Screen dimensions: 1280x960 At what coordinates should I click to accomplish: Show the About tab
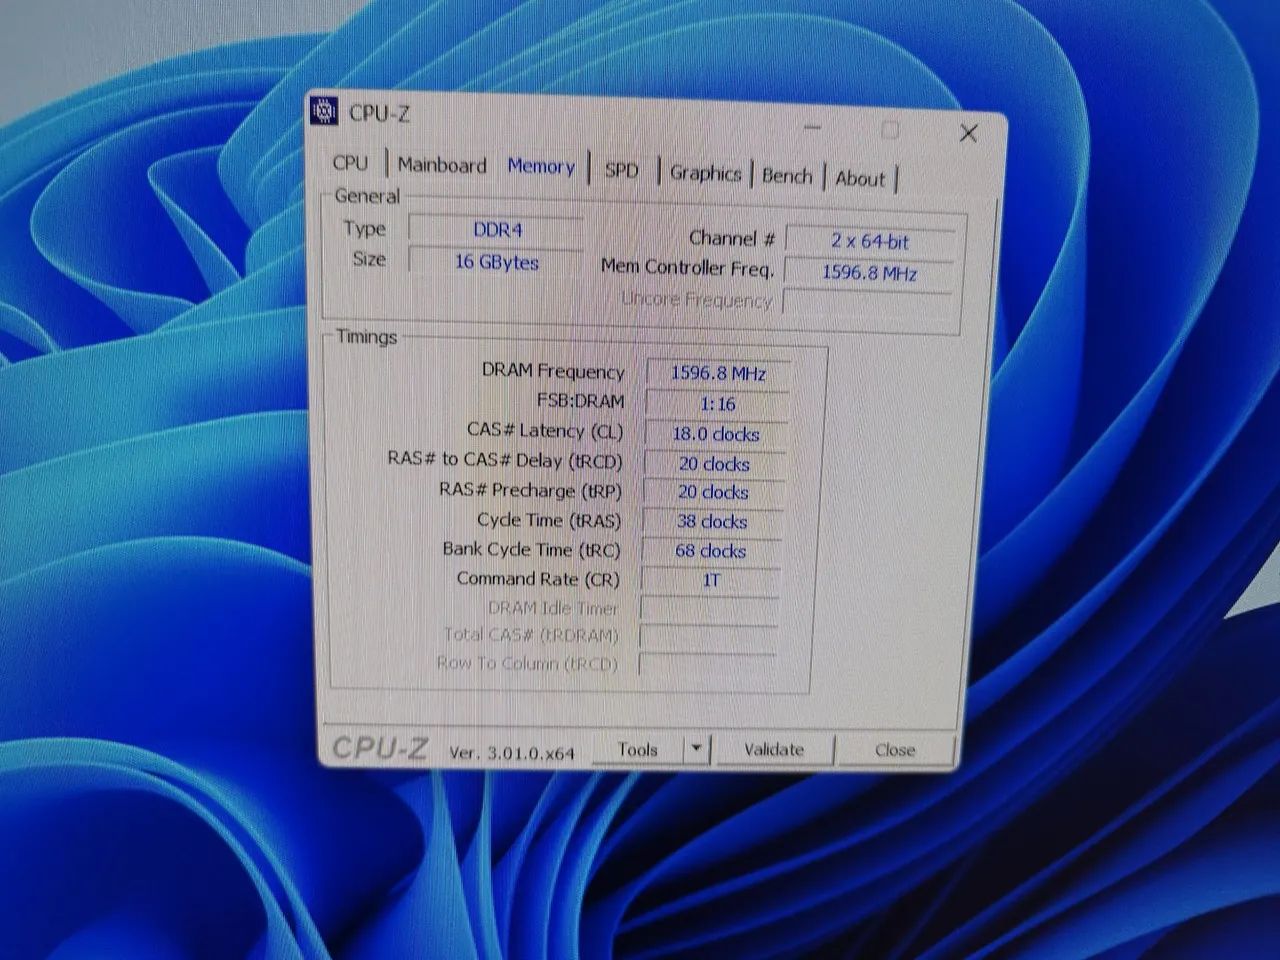[860, 179]
